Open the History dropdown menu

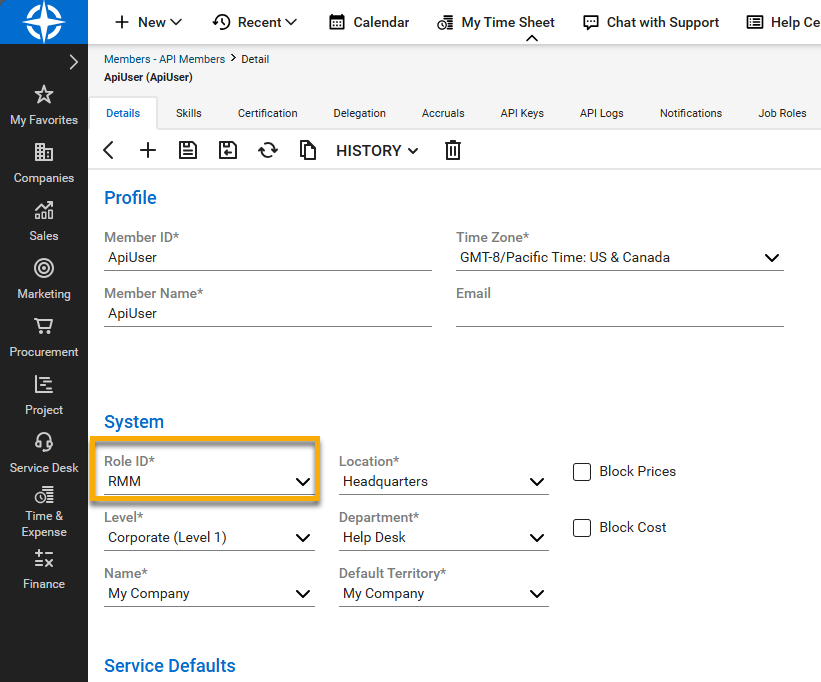[x=377, y=150]
